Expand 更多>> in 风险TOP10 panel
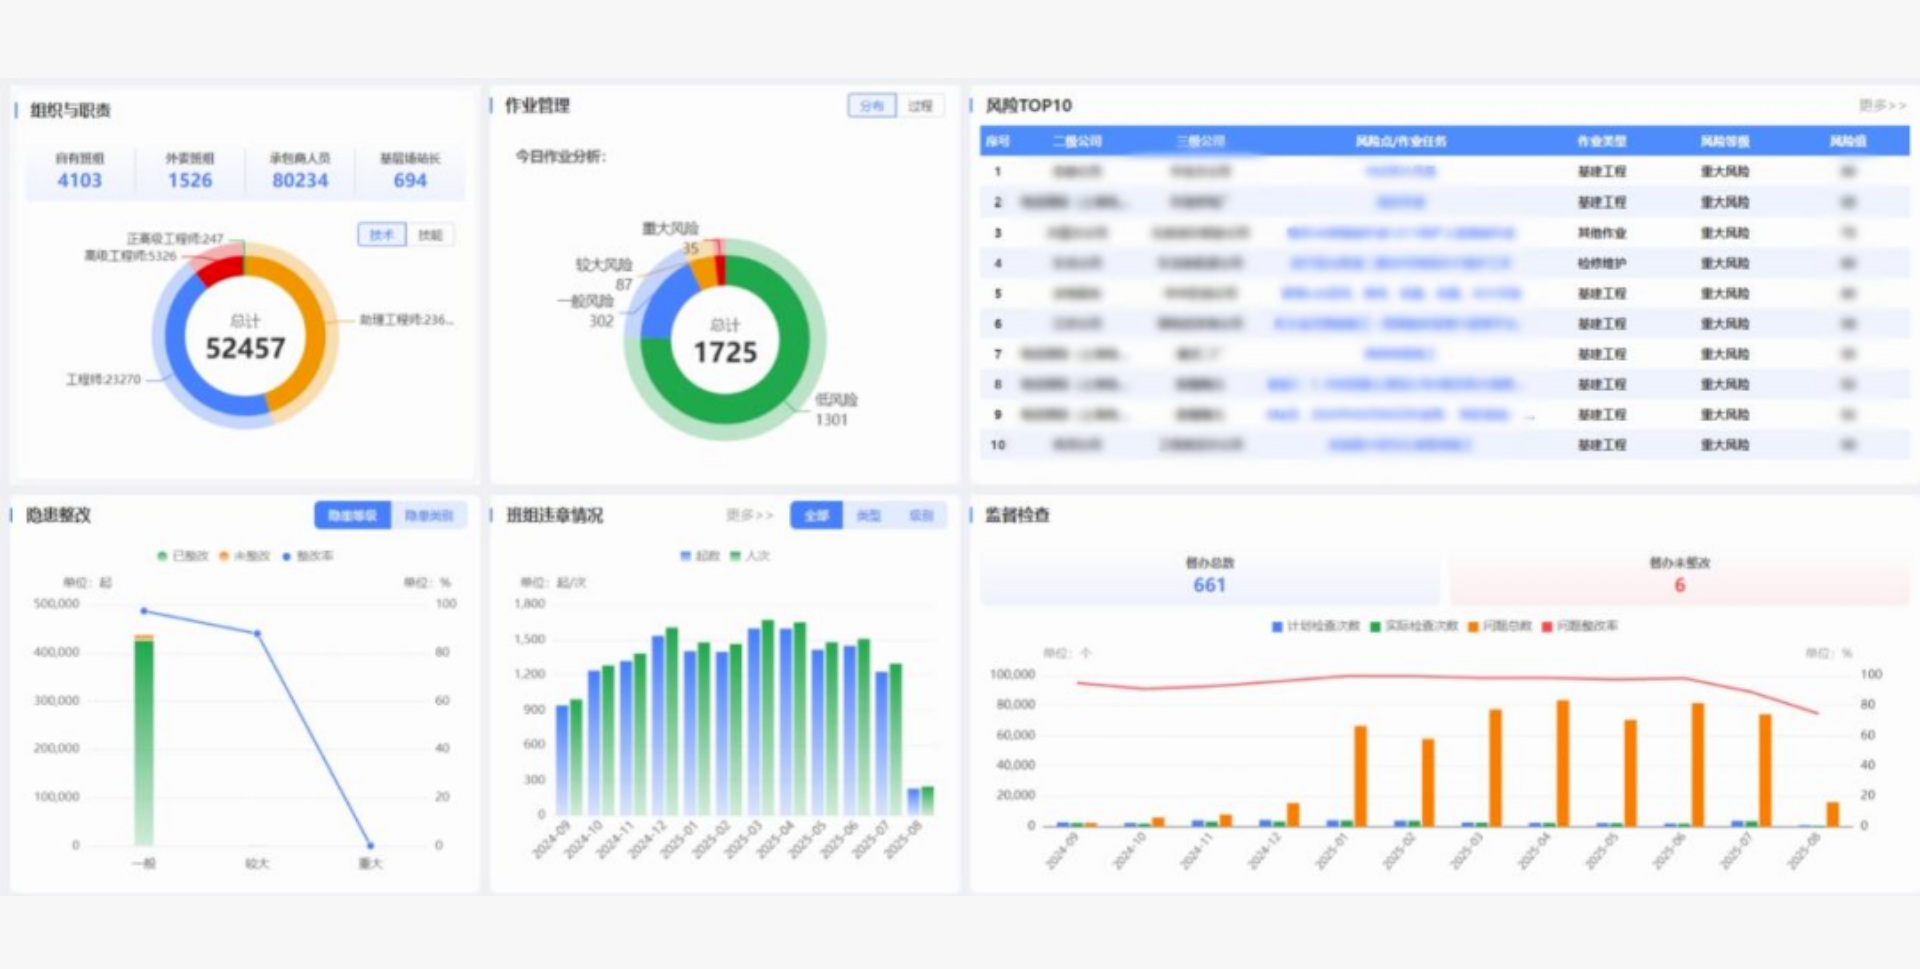 click(x=1881, y=105)
